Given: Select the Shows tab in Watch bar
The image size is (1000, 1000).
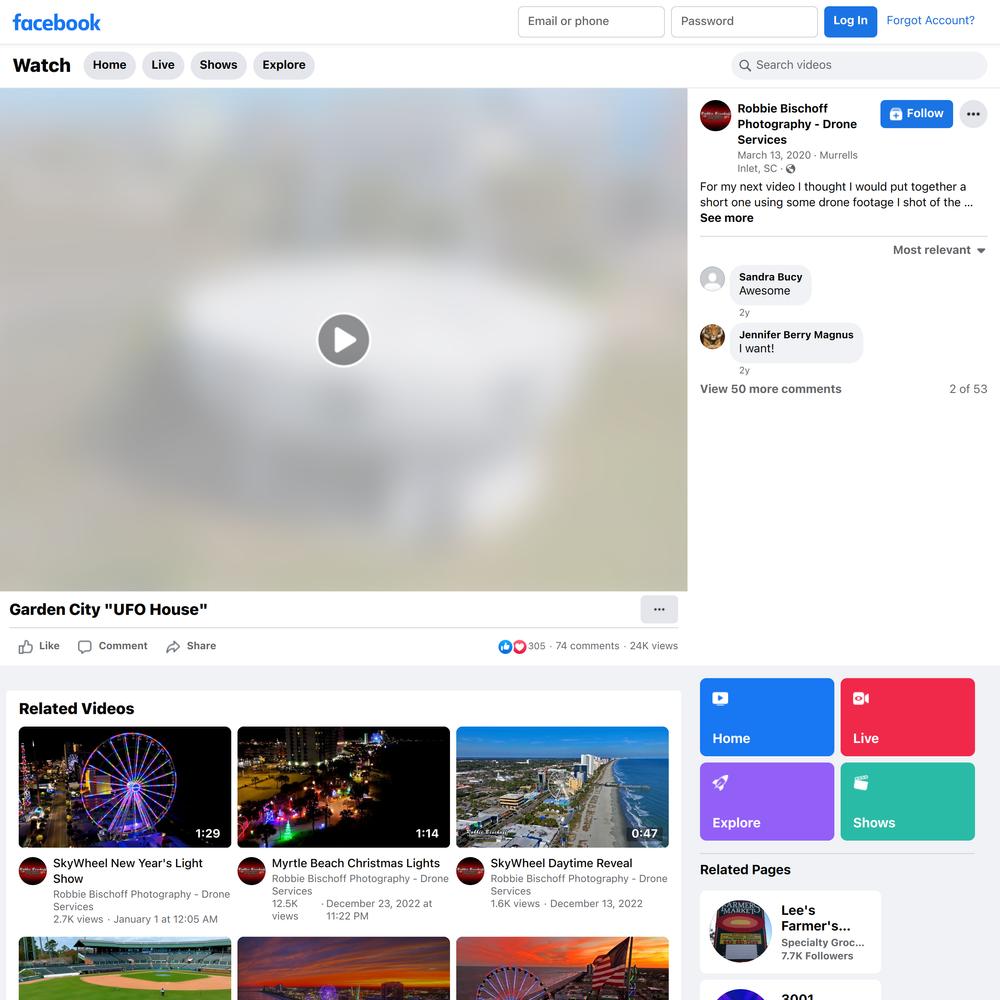Looking at the screenshot, I should point(218,65).
